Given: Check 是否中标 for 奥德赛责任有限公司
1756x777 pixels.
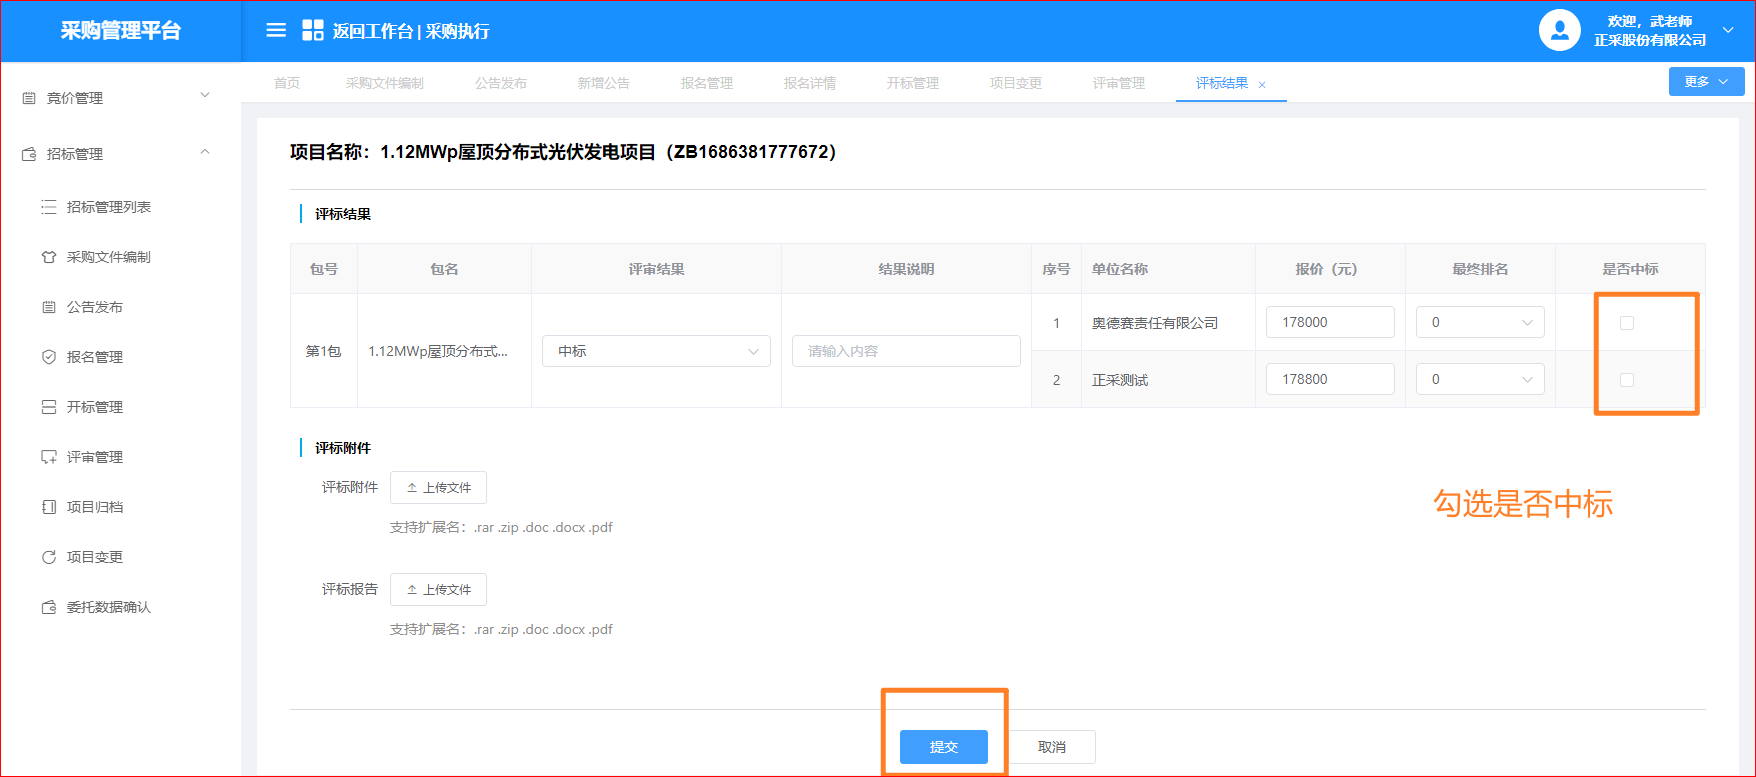Looking at the screenshot, I should 1627,323.
